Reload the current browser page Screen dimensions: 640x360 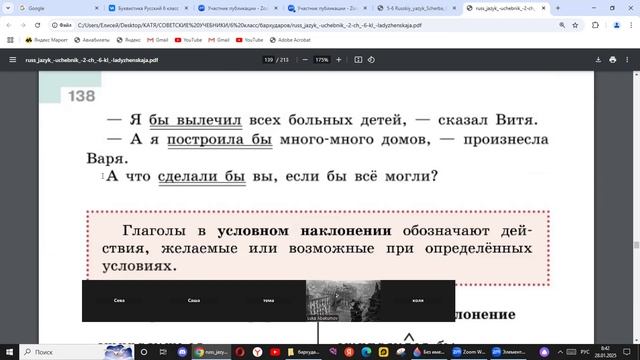point(38,25)
